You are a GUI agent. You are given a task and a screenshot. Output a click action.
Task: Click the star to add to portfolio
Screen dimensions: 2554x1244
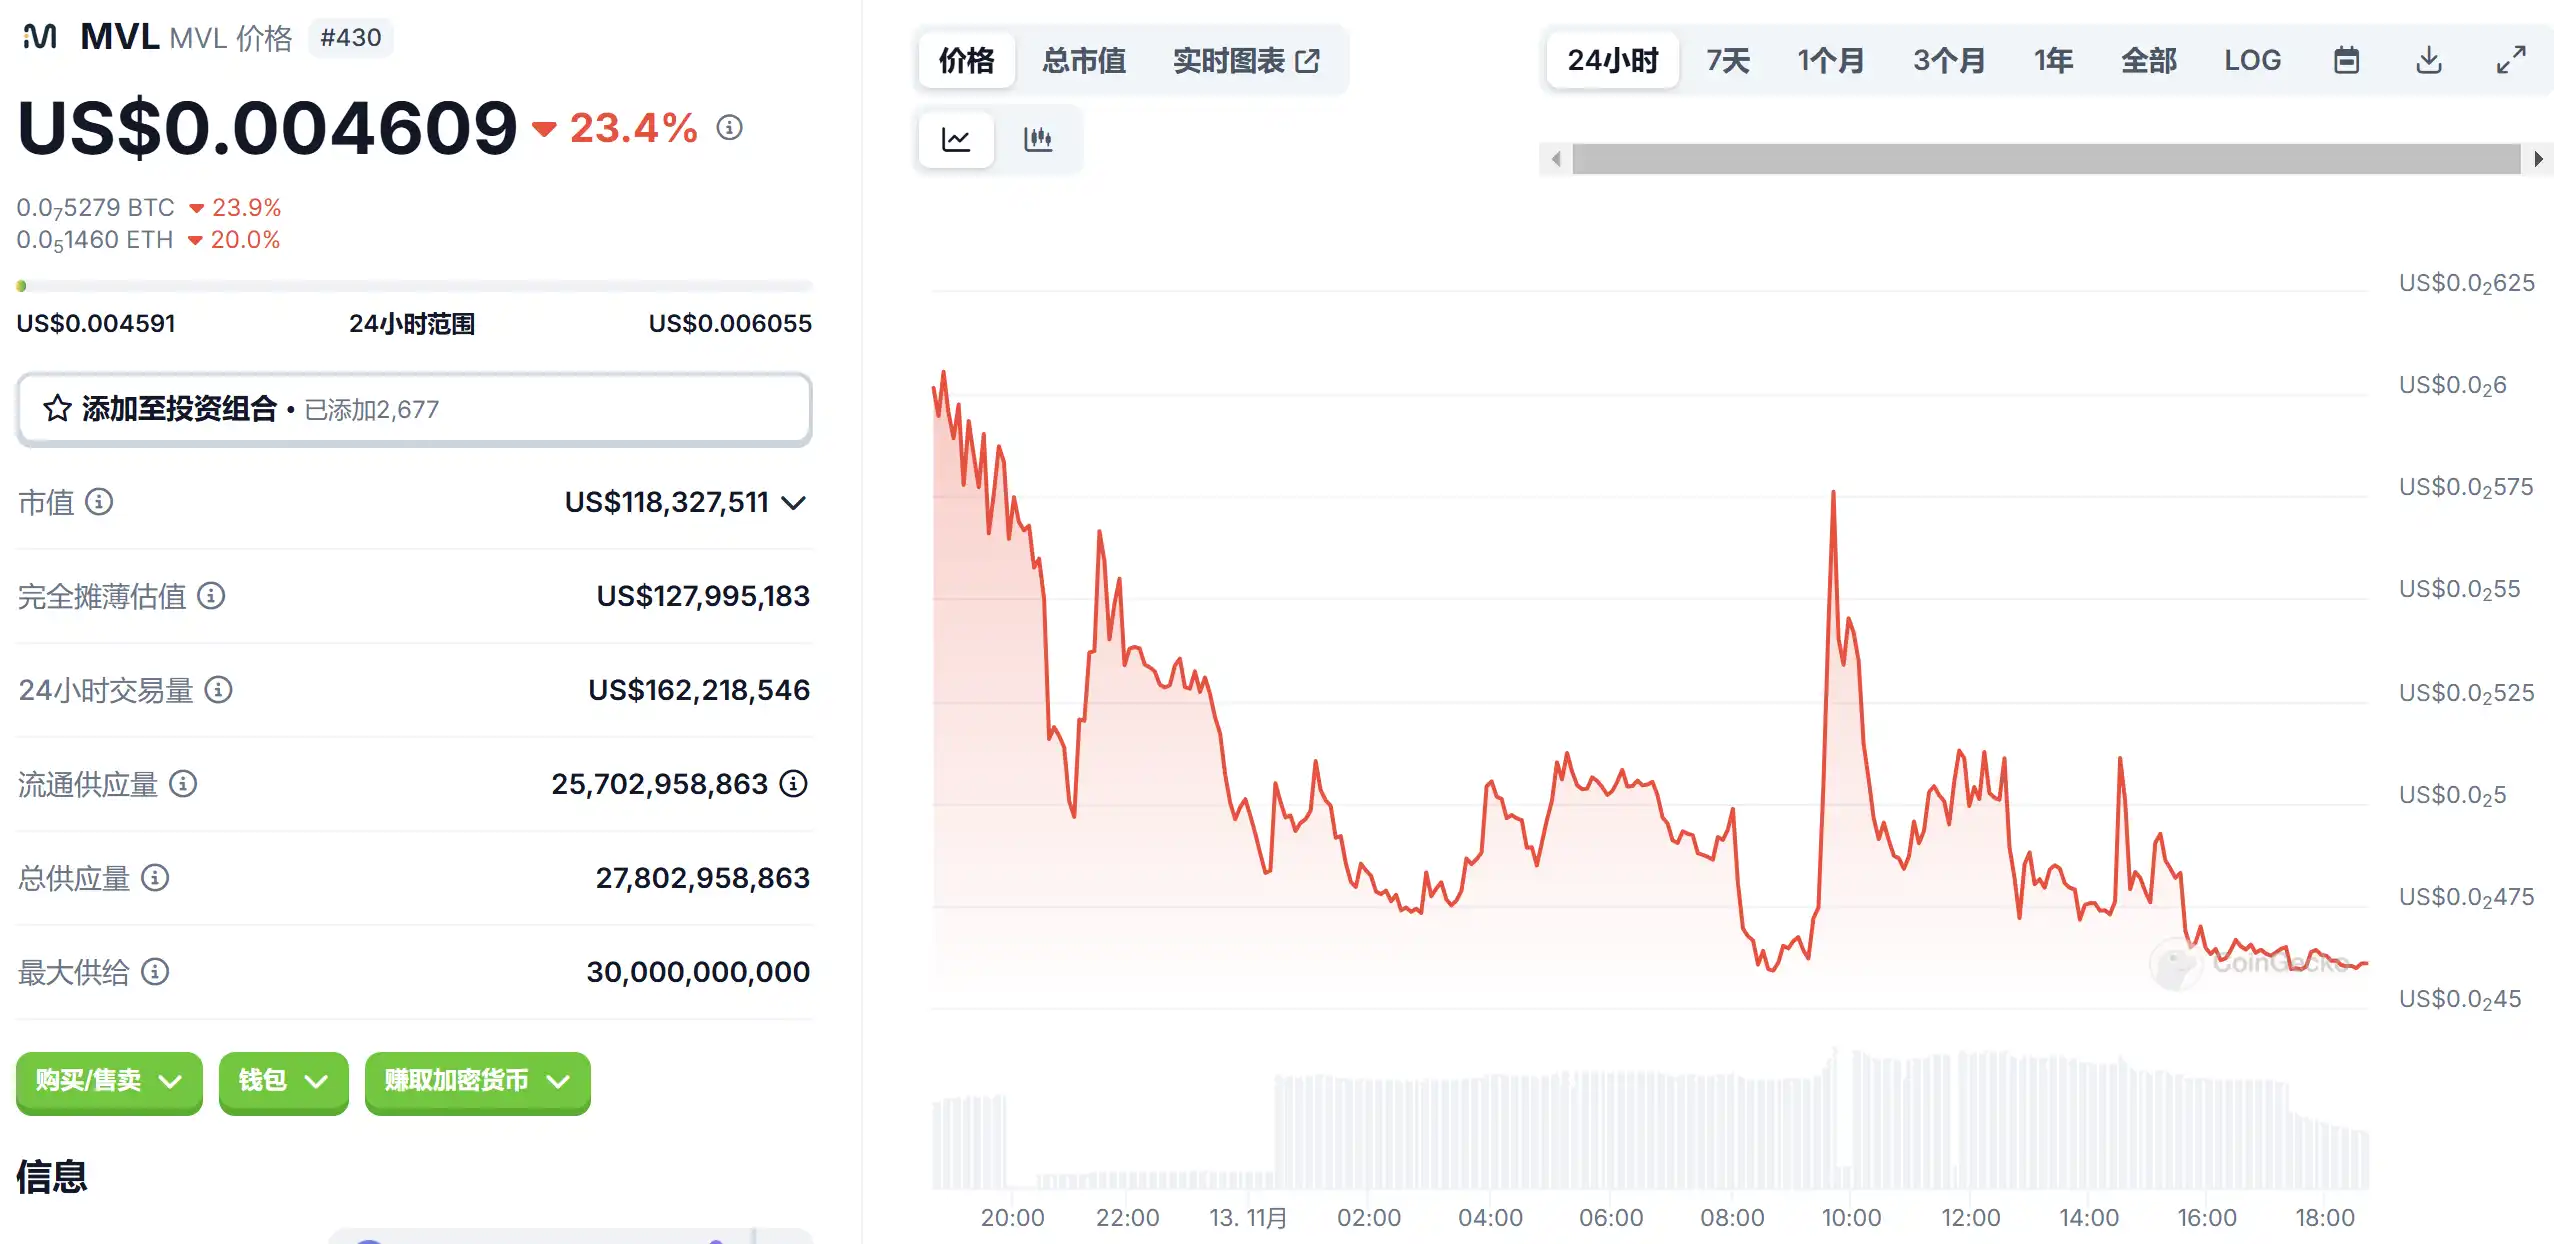click(x=57, y=409)
